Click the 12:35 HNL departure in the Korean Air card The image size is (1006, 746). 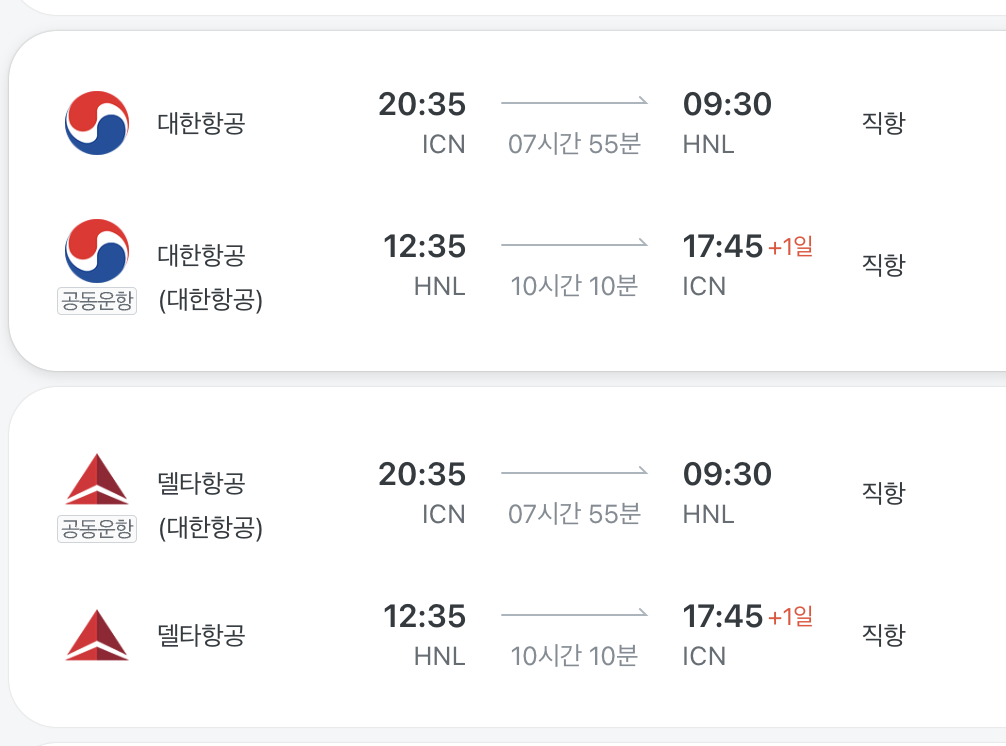[x=425, y=246]
